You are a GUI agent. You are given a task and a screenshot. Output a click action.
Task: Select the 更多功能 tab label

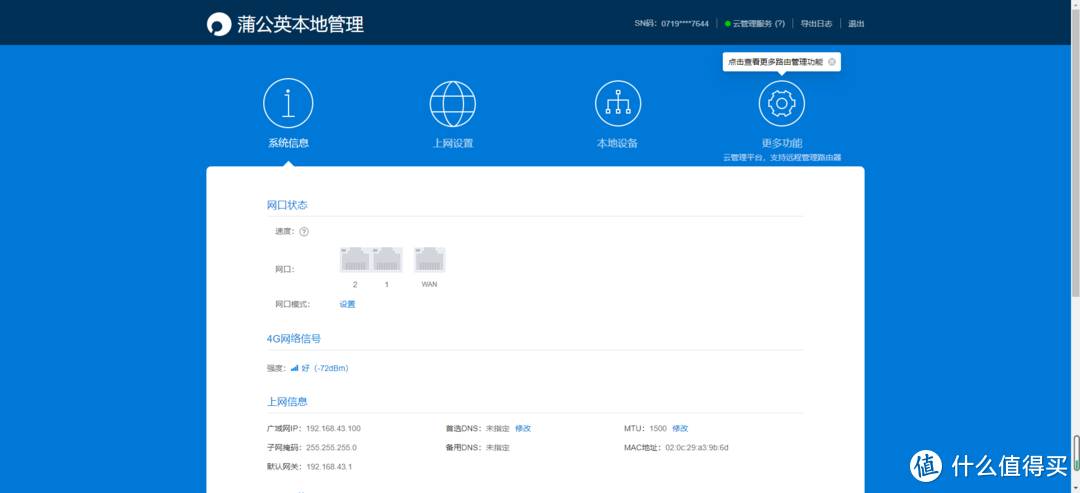pos(782,144)
